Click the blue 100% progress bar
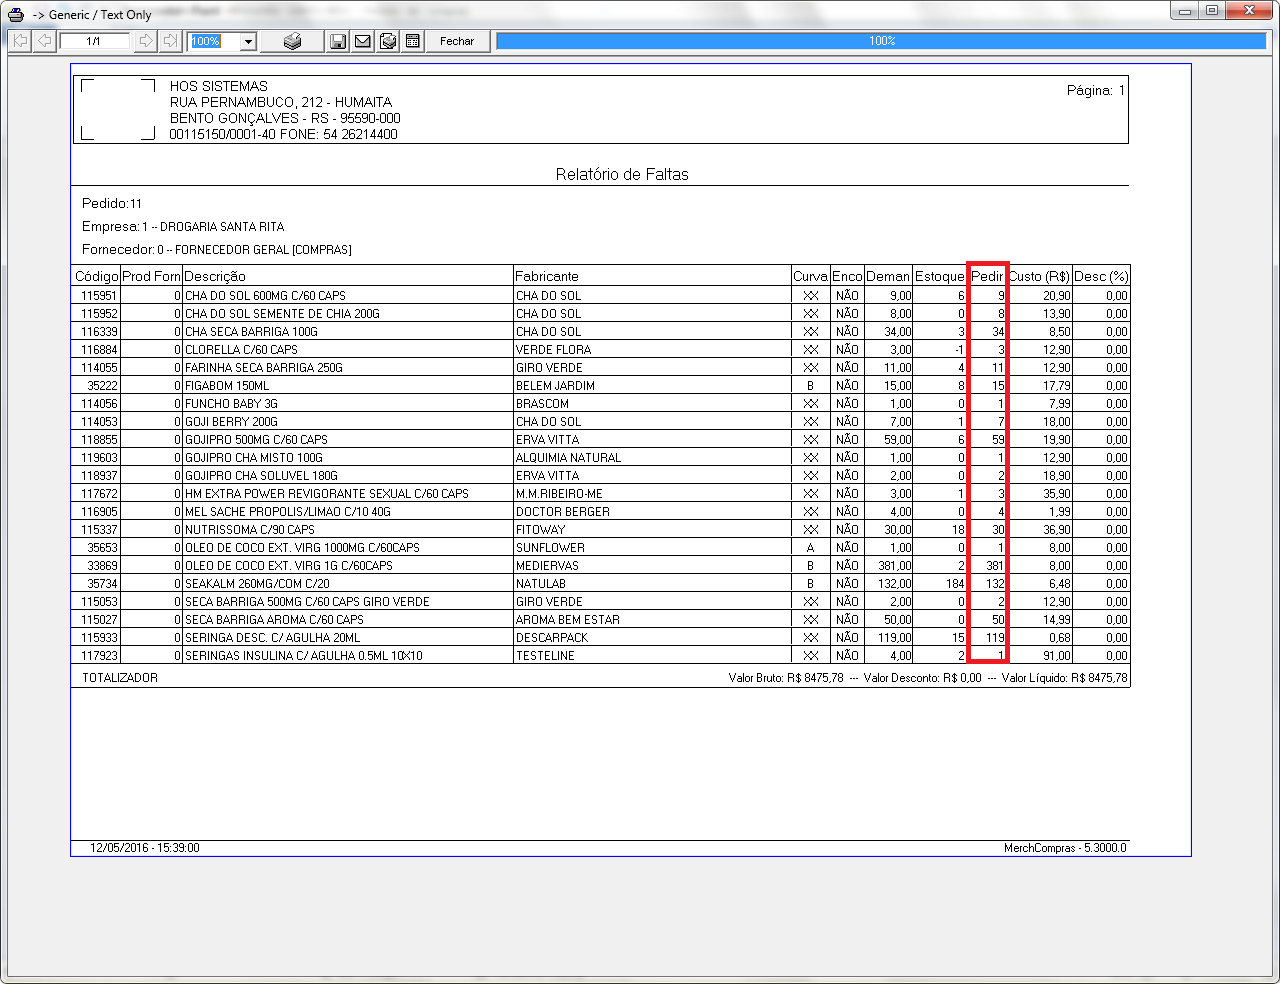Viewport: 1280px width, 984px height. coord(880,41)
